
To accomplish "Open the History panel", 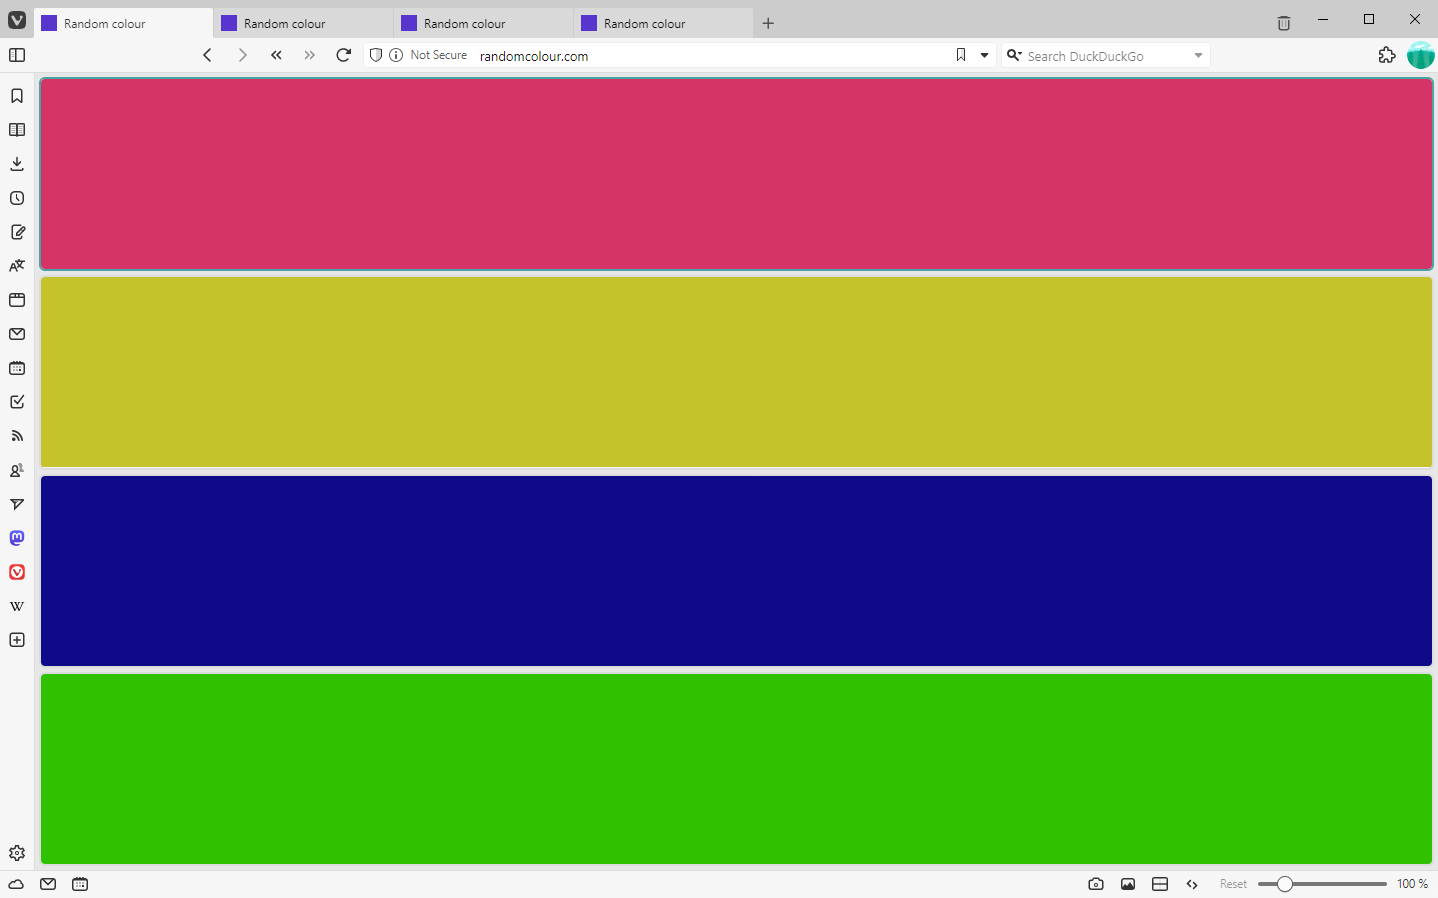I will 17,198.
